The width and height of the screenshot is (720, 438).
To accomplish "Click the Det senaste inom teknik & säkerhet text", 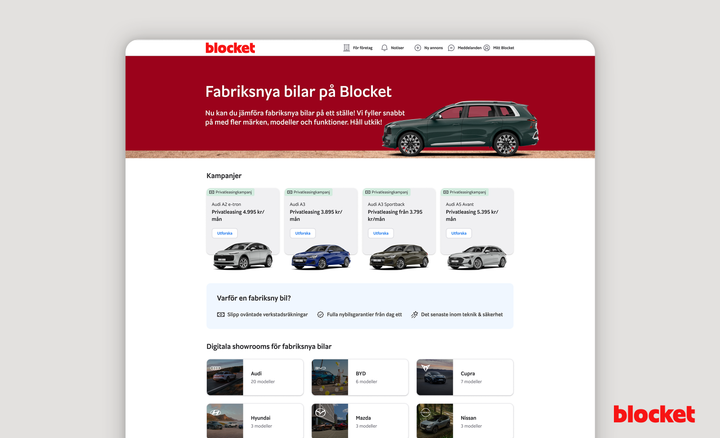I will pyautogui.click(x=462, y=314).
